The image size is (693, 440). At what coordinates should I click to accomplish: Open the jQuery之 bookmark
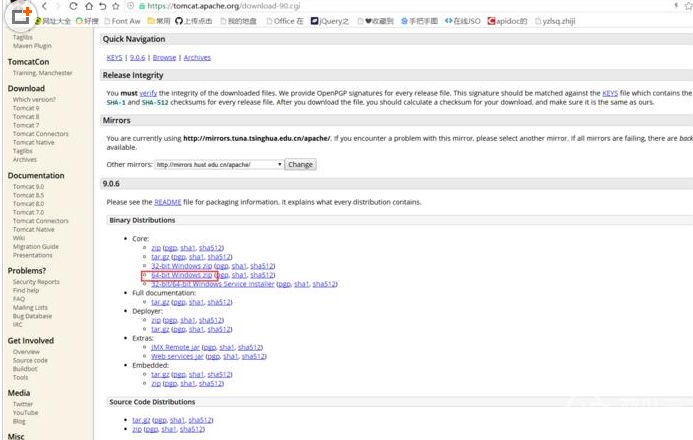(330, 21)
